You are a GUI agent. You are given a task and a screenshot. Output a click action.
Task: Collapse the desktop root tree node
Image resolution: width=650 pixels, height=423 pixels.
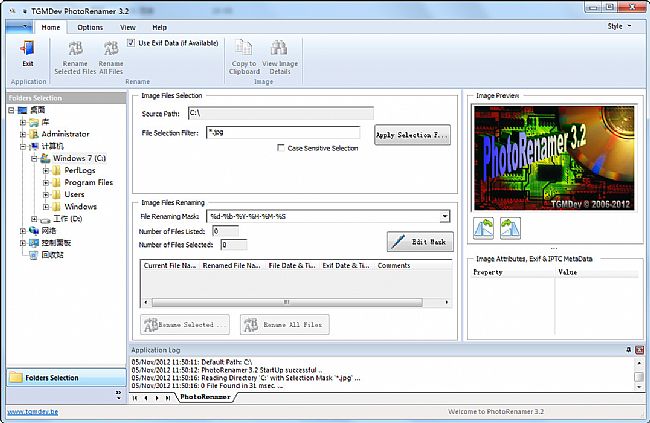click(11, 110)
